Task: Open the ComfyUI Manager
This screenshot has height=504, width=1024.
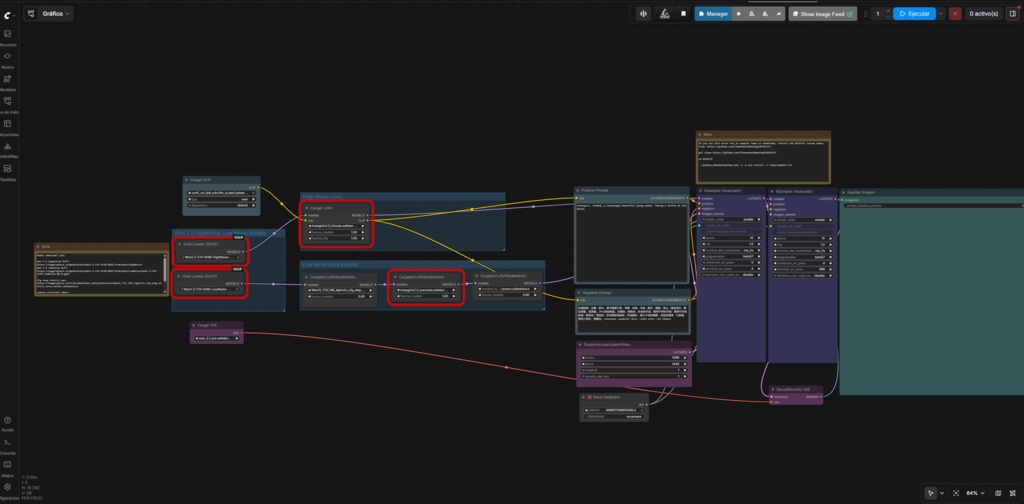Action: 713,14
